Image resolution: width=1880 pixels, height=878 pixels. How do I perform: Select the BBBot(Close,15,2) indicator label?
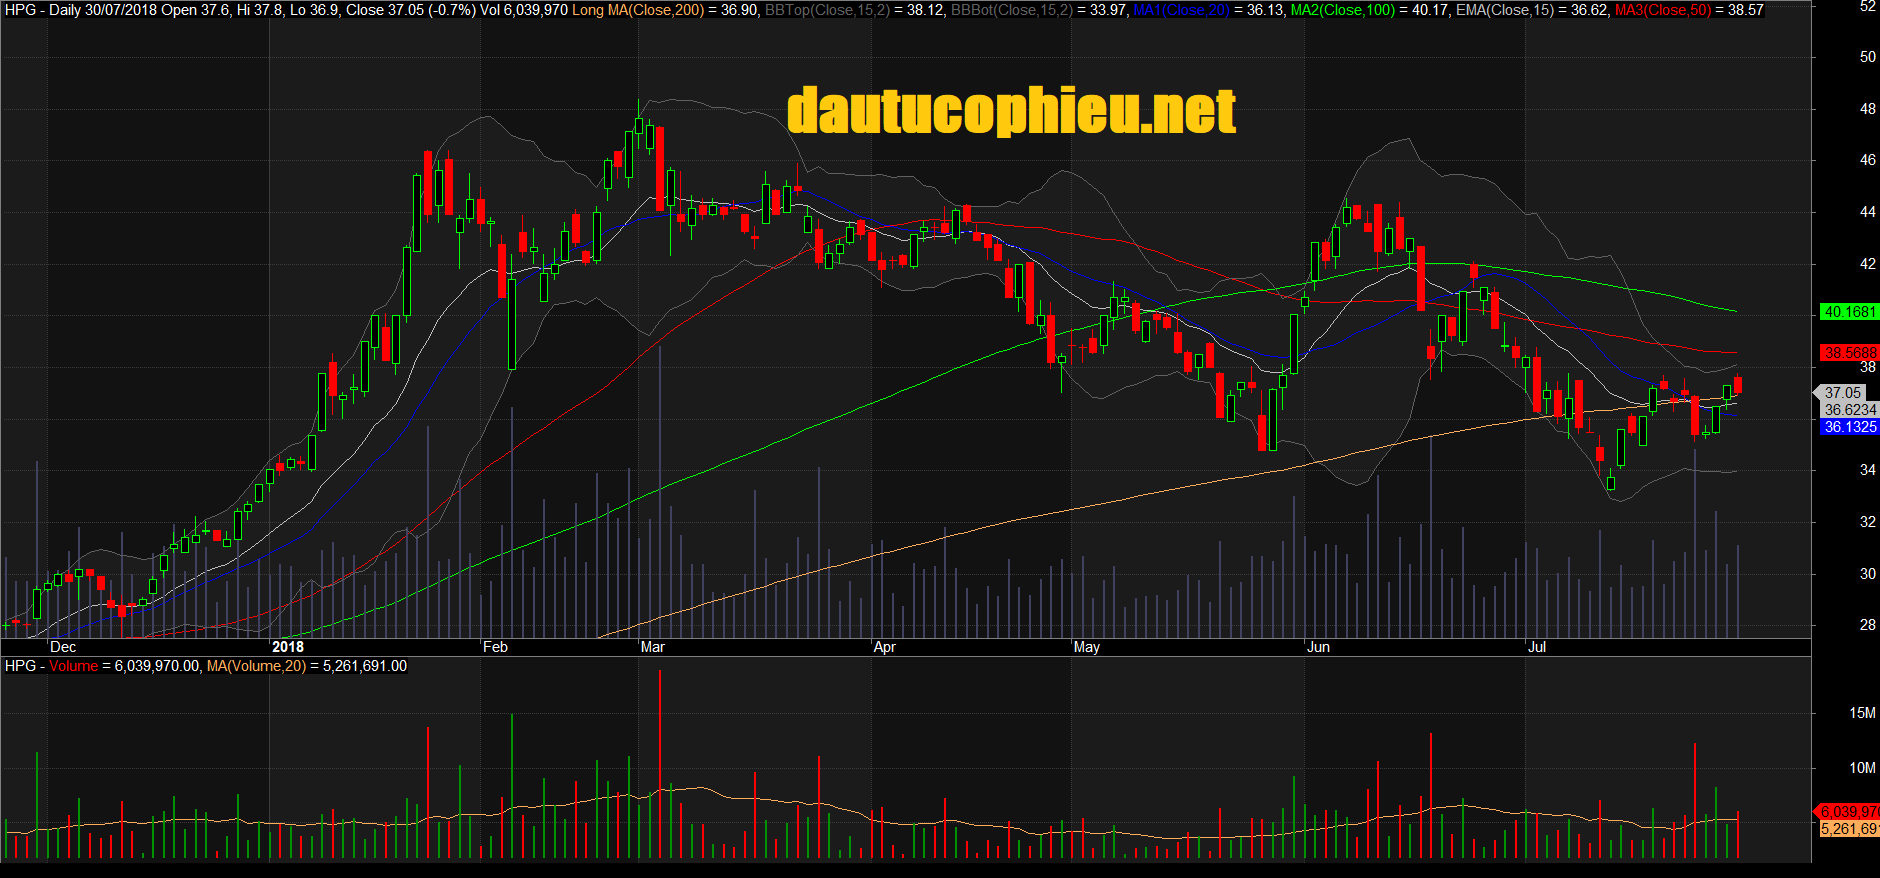[1011, 10]
